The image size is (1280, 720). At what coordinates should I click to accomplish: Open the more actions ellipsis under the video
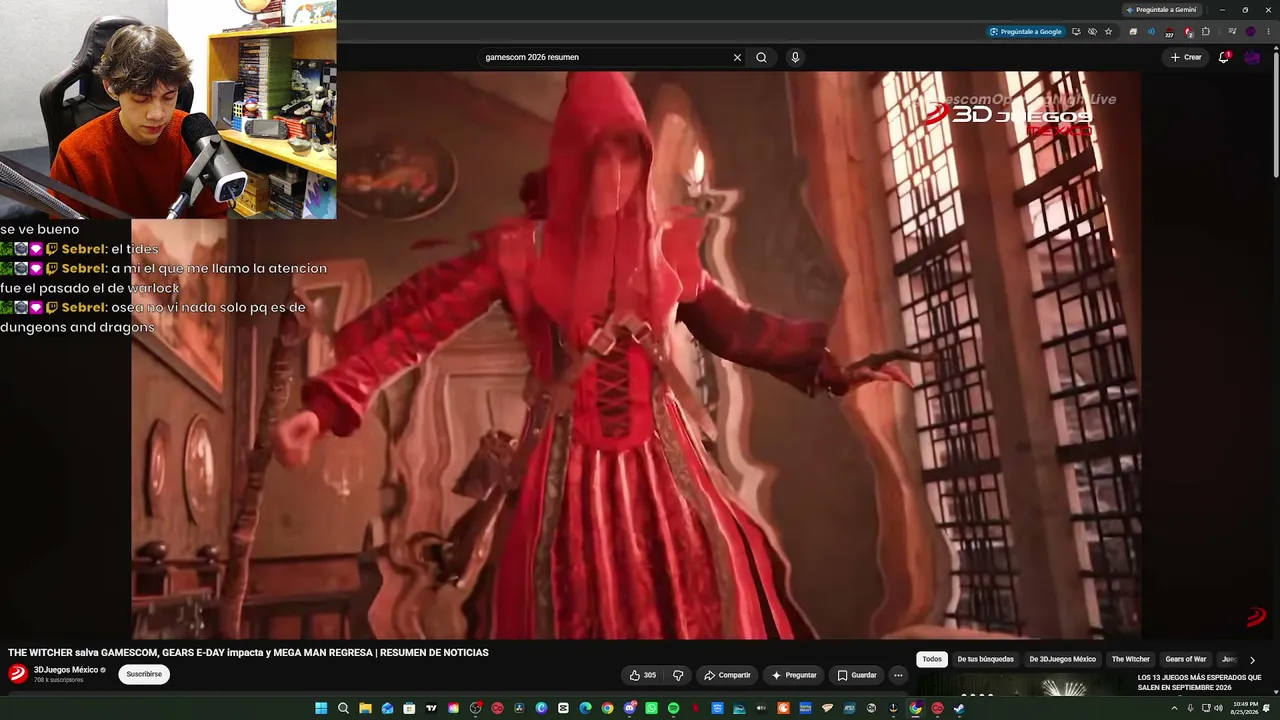pyautogui.click(x=898, y=675)
